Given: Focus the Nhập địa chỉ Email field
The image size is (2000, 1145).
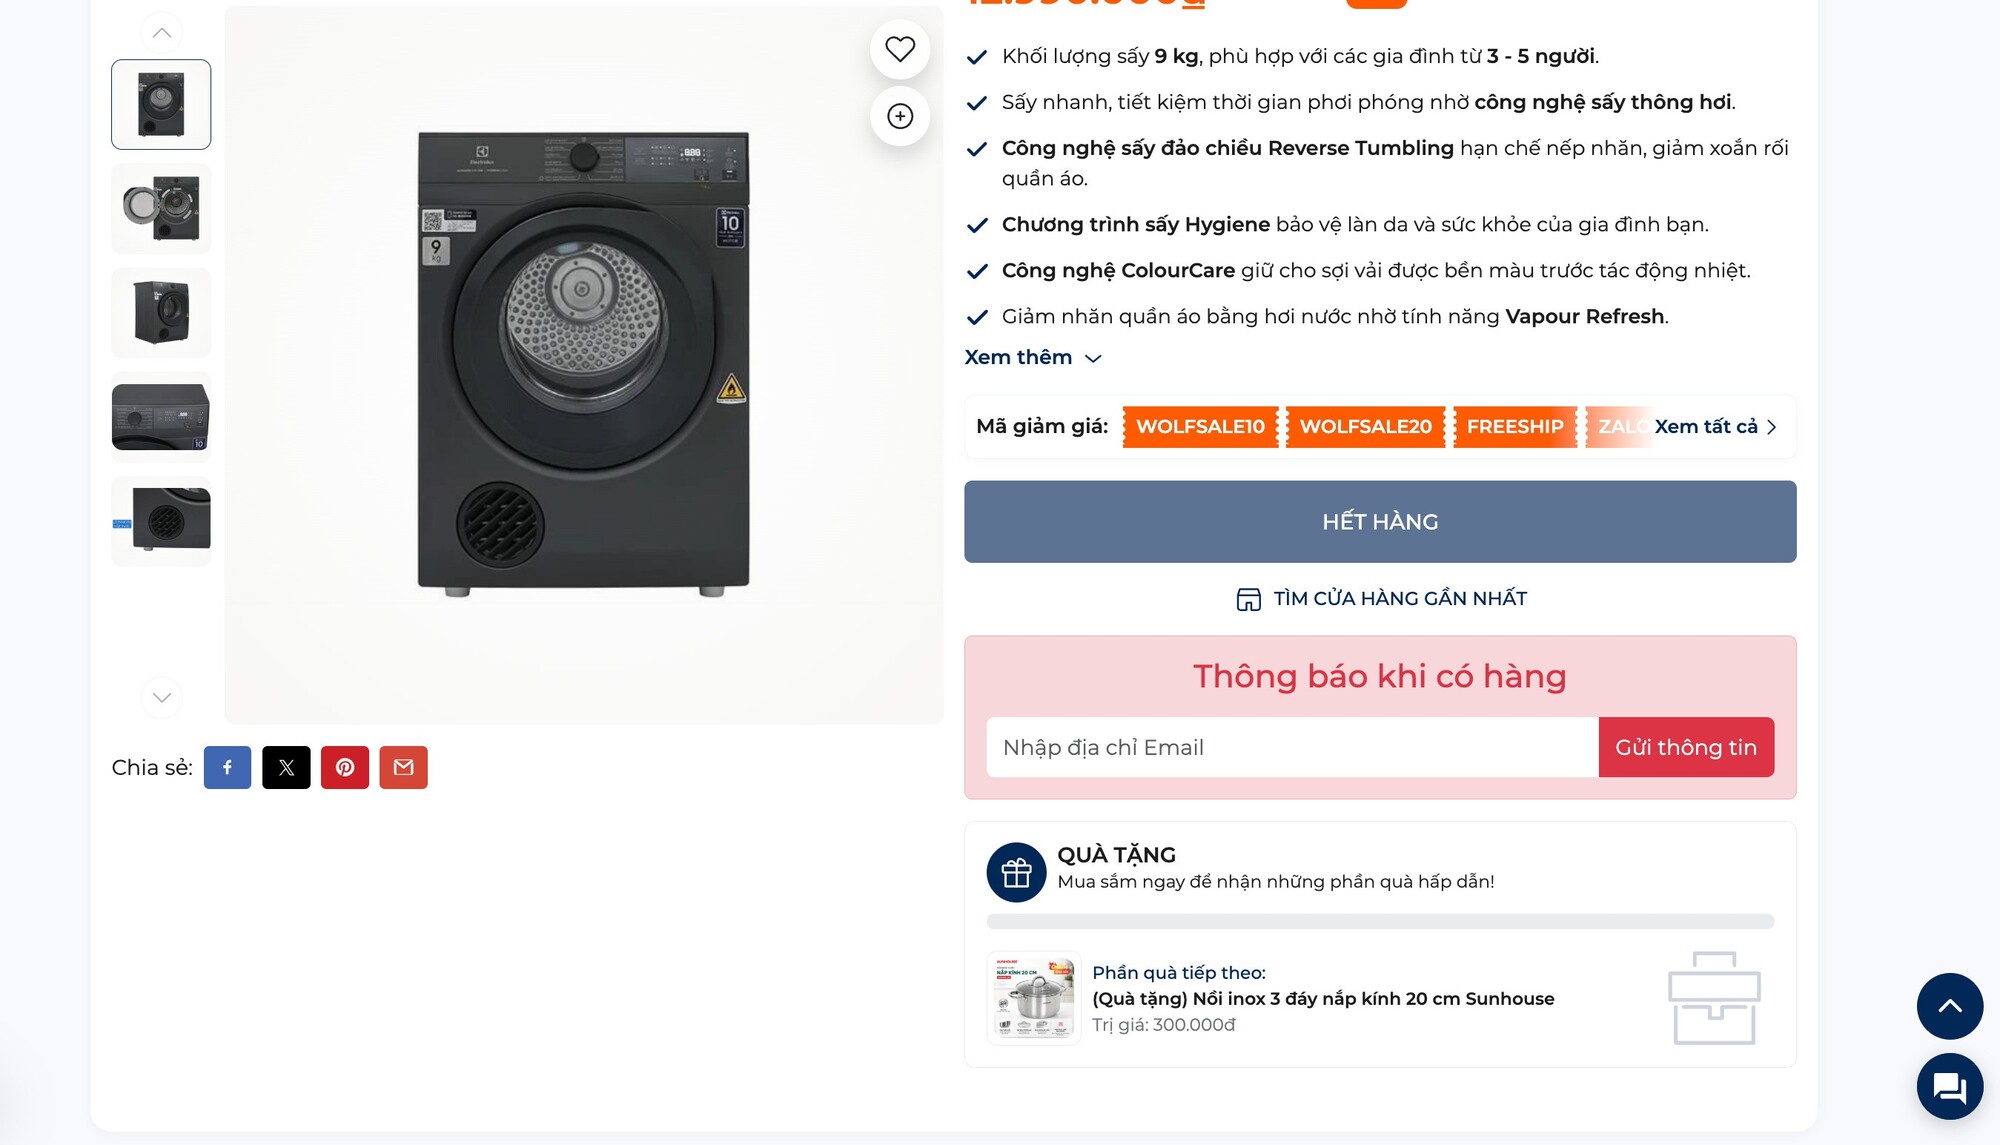Looking at the screenshot, I should point(1292,747).
